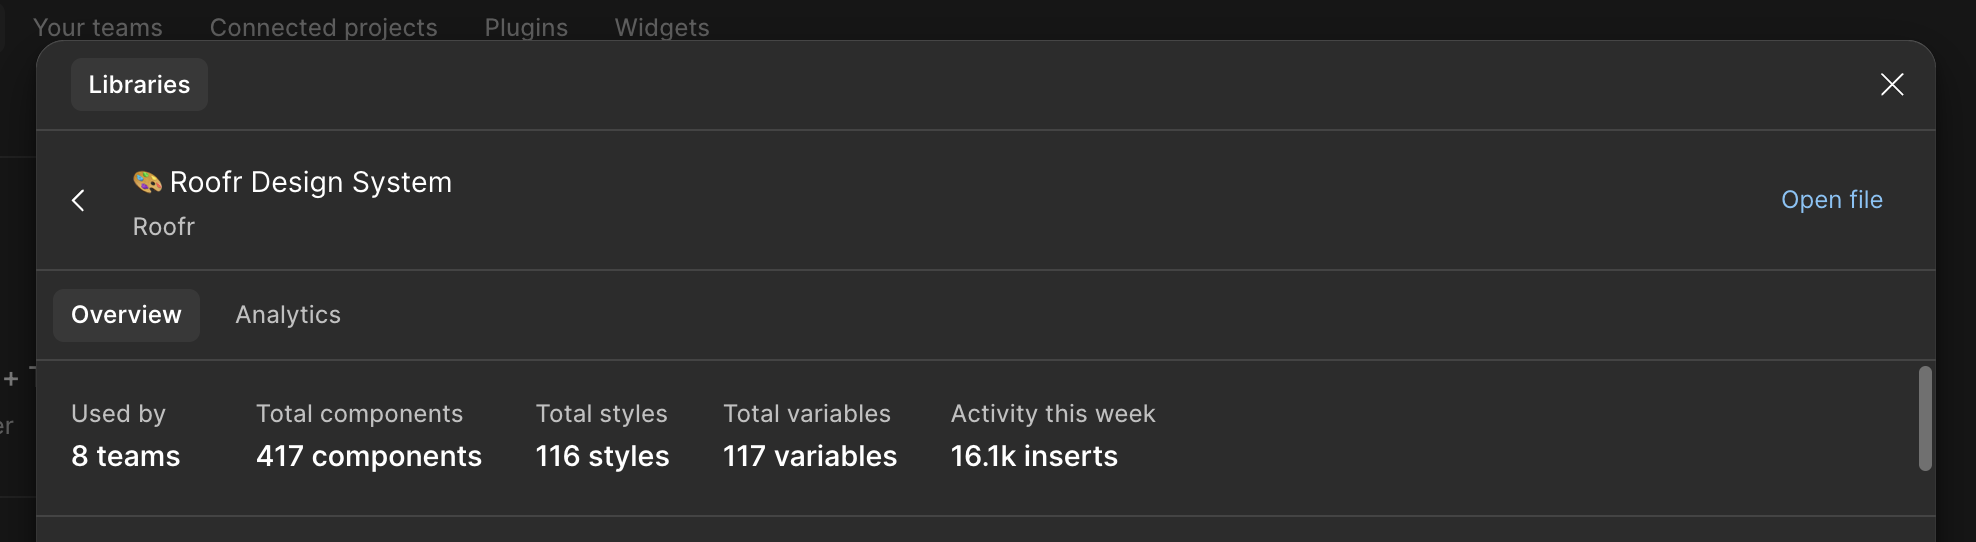The width and height of the screenshot is (1976, 542).
Task: Click the palette emoji icon
Action: (147, 182)
